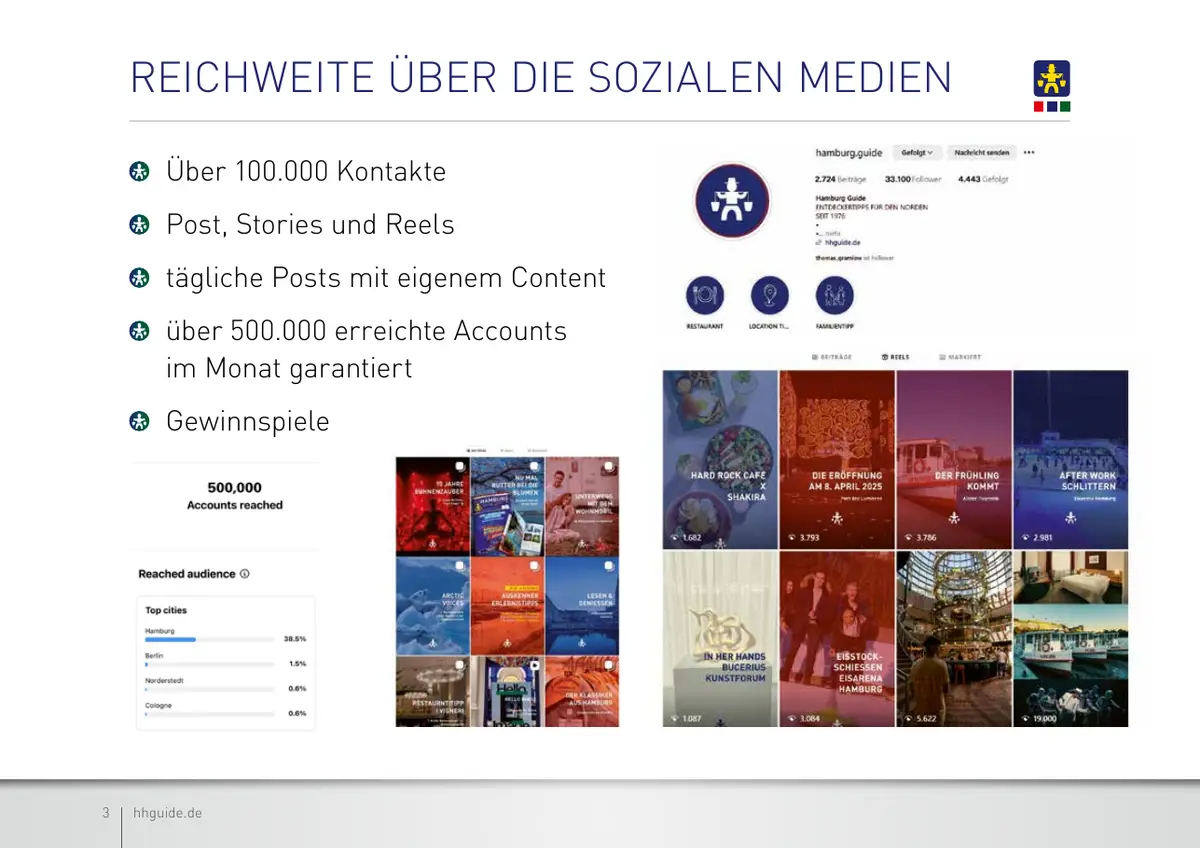Click the hamburg.guide username
Screen dimensions: 1200x848
pos(849,153)
